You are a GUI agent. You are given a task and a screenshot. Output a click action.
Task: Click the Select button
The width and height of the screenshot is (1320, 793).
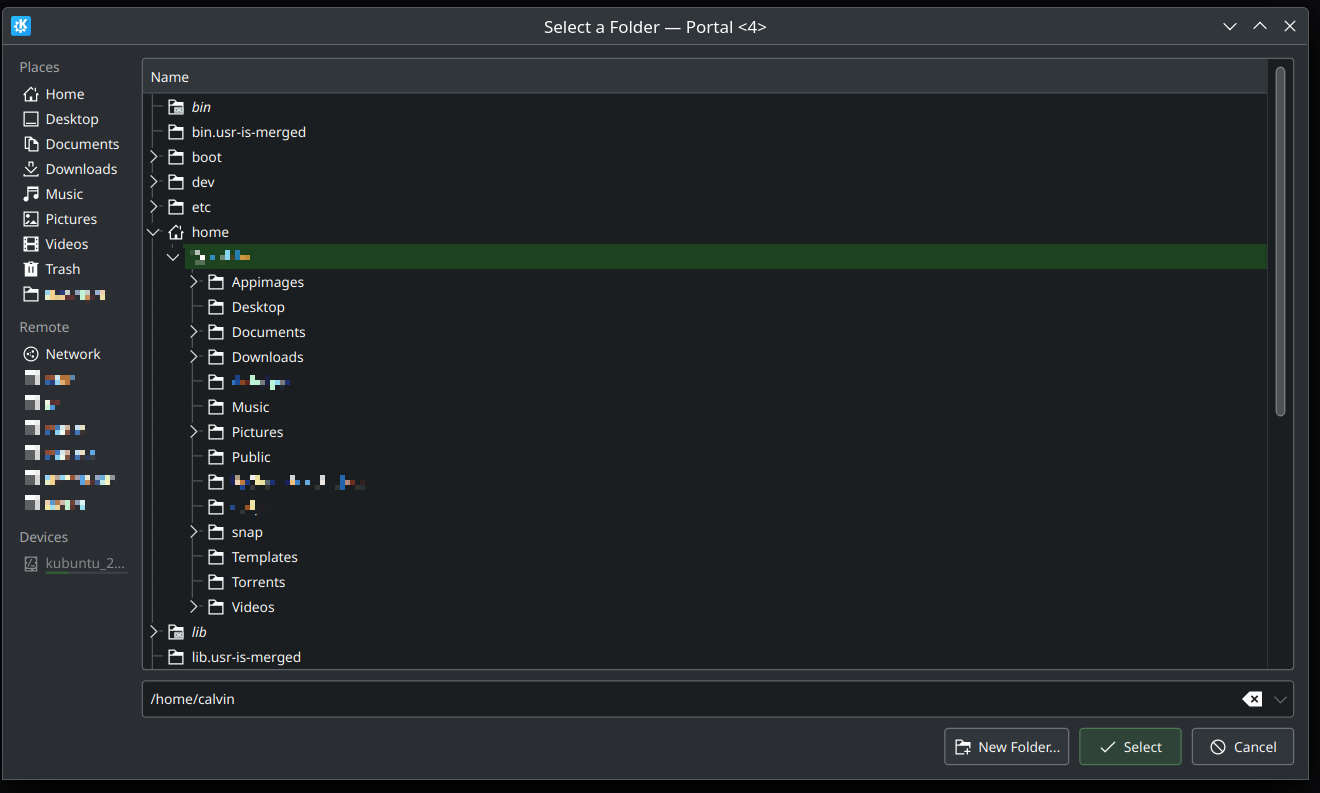point(1130,747)
